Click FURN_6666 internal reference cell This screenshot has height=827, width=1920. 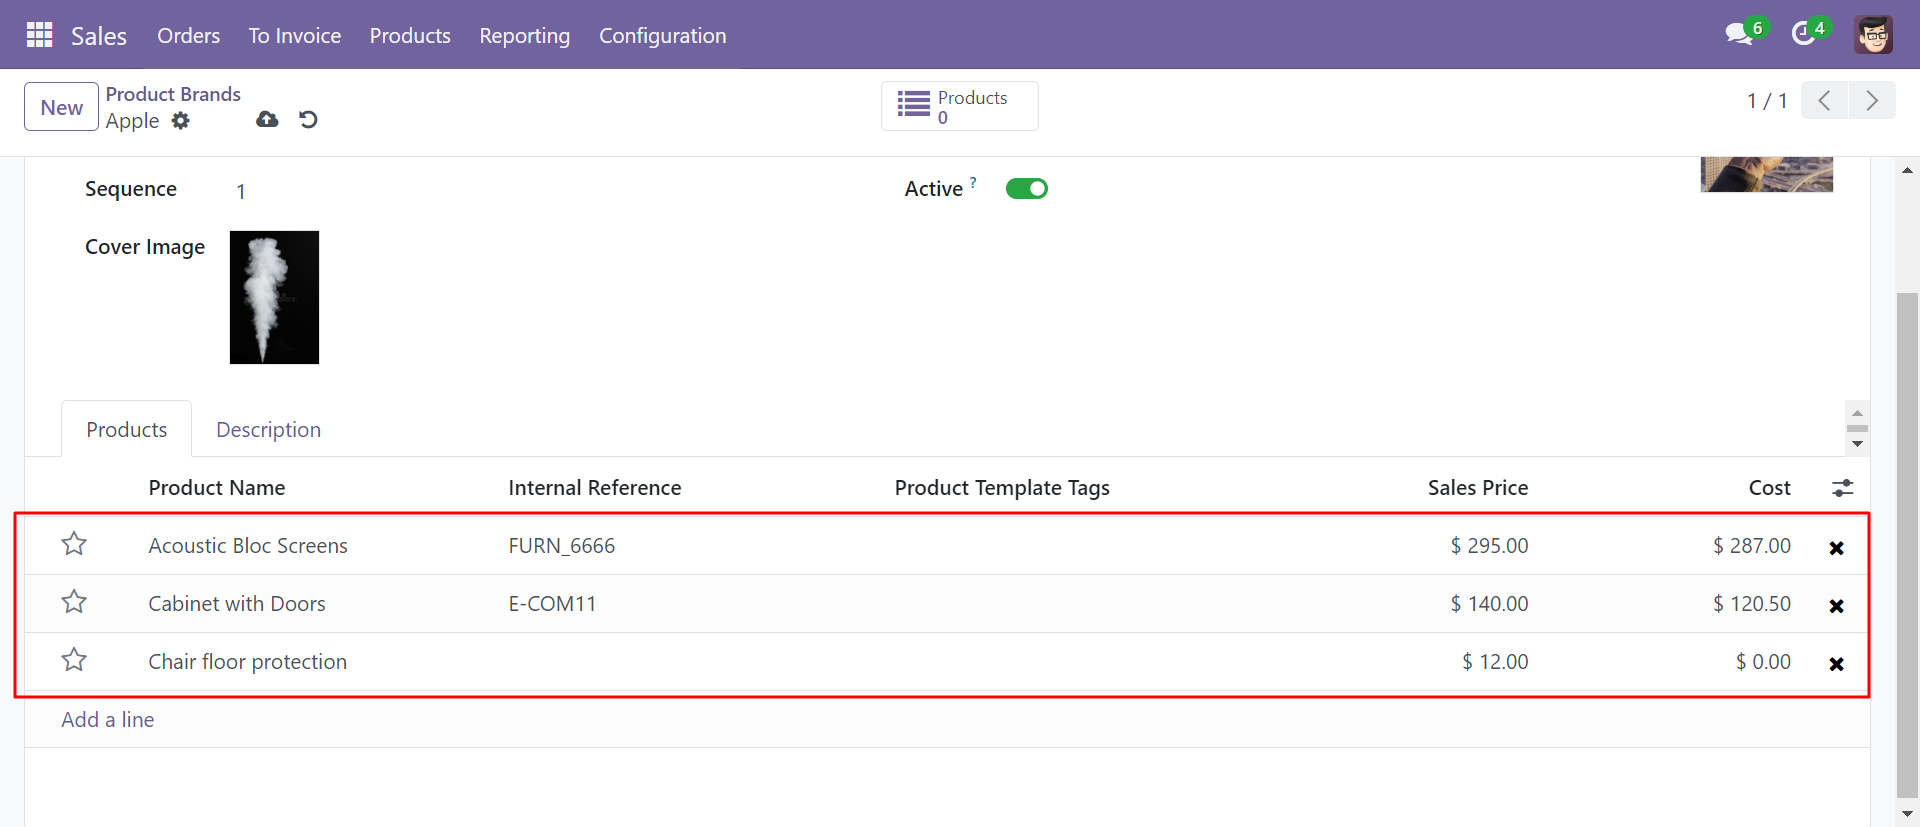tap(562, 546)
